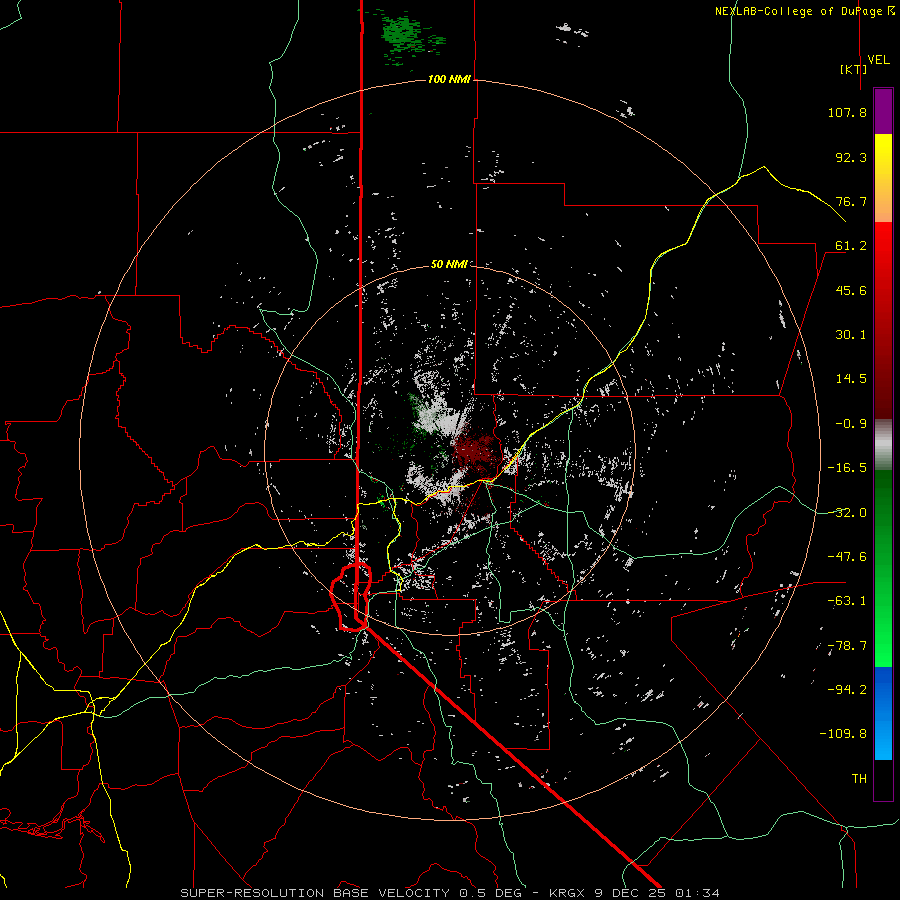Image resolution: width=900 pixels, height=900 pixels.
Task: Select the 92.3 velocity scale value
Action: click(851, 157)
